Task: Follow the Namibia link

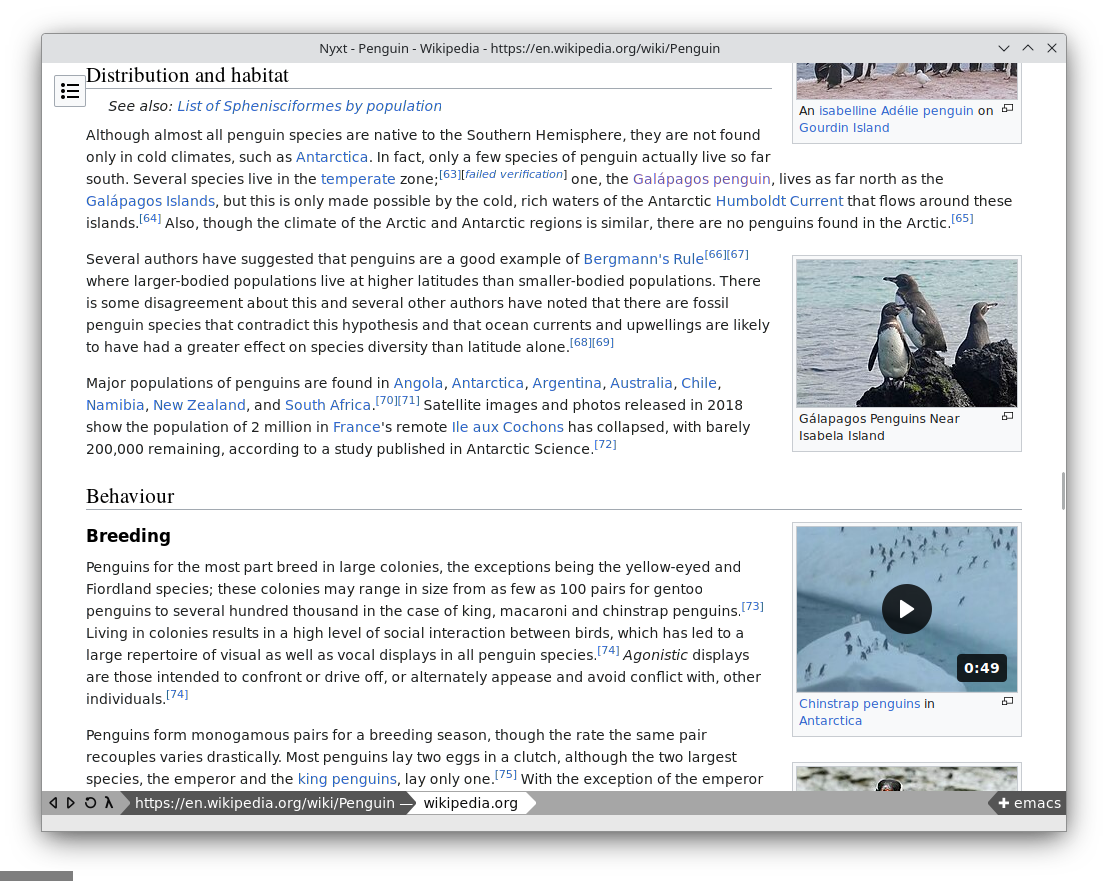Action: click(x=115, y=405)
